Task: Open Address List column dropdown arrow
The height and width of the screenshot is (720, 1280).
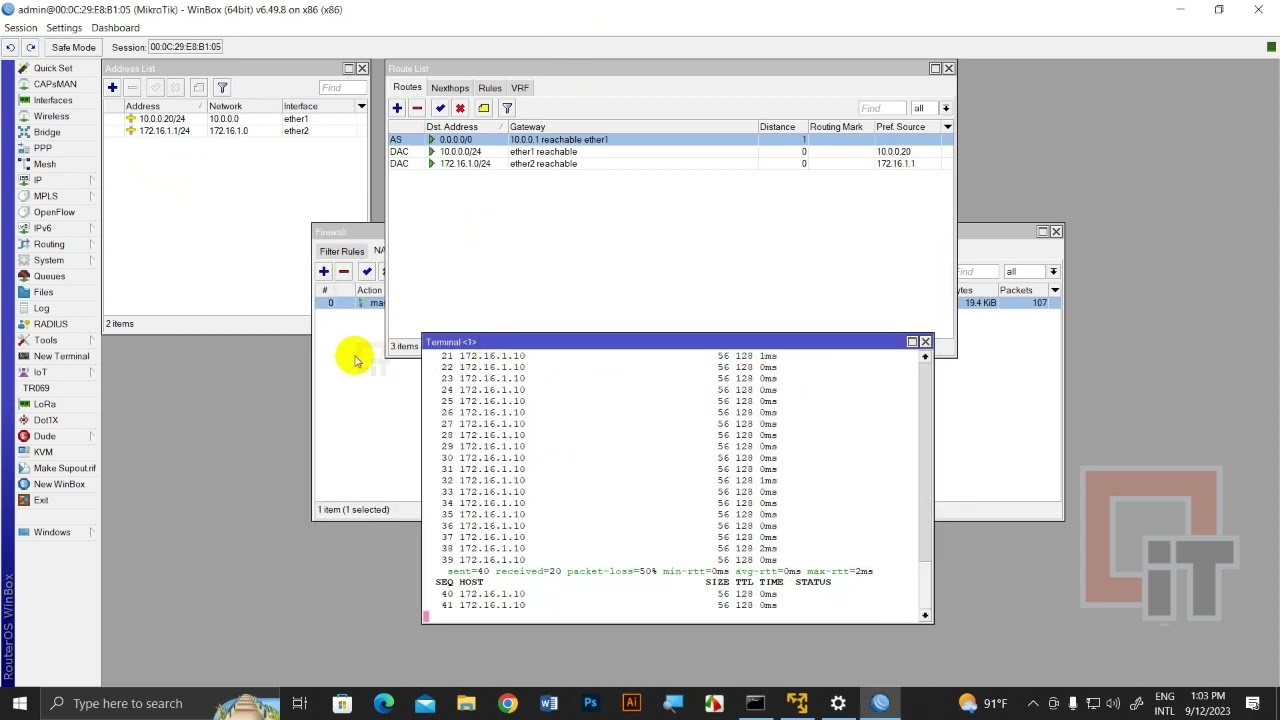Action: pos(361,106)
